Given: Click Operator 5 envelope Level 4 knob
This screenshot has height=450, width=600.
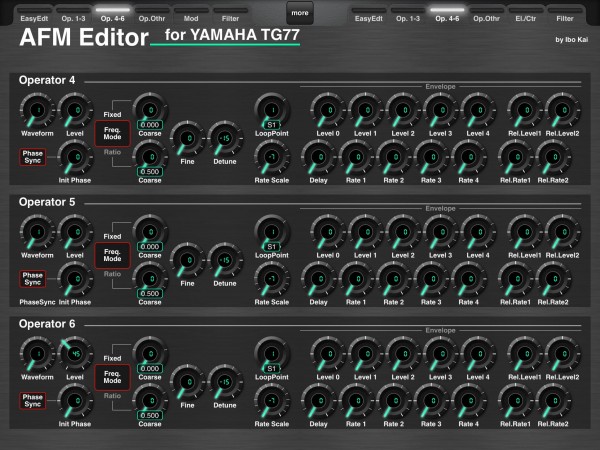Looking at the screenshot, I should 478,232.
